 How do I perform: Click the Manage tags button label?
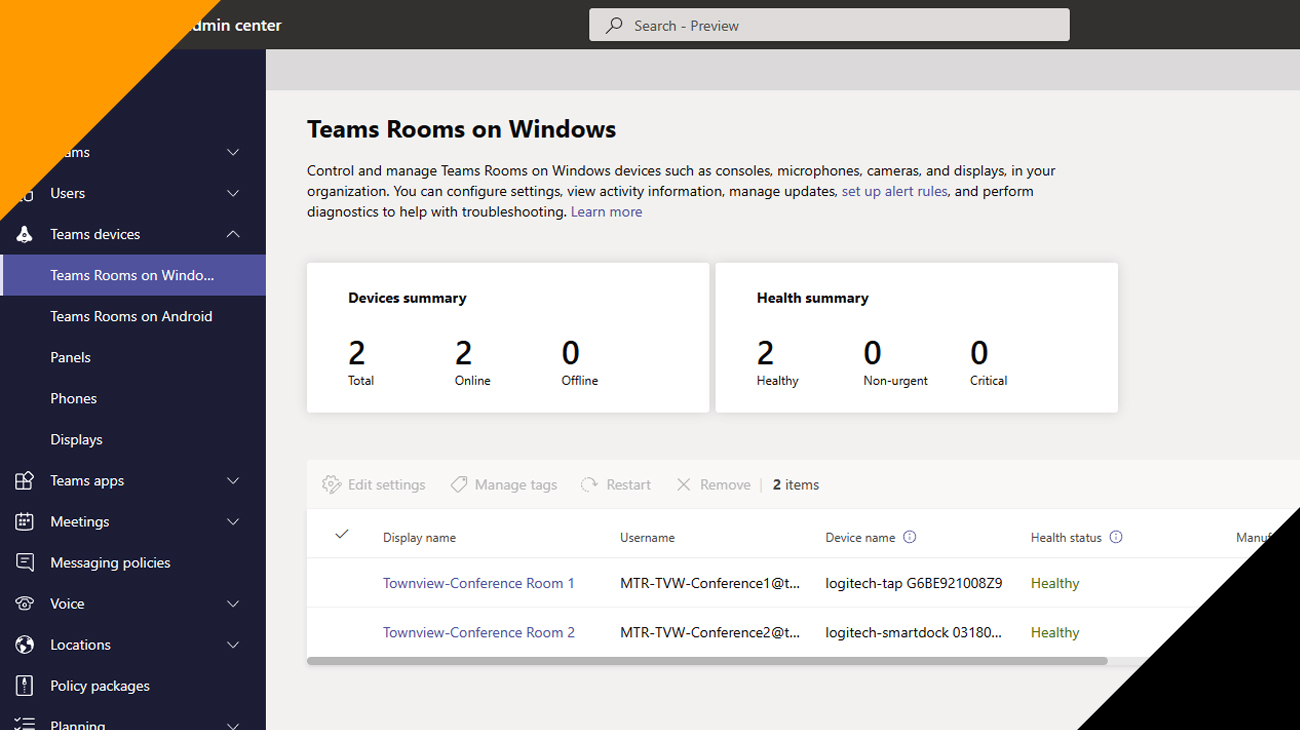point(516,485)
